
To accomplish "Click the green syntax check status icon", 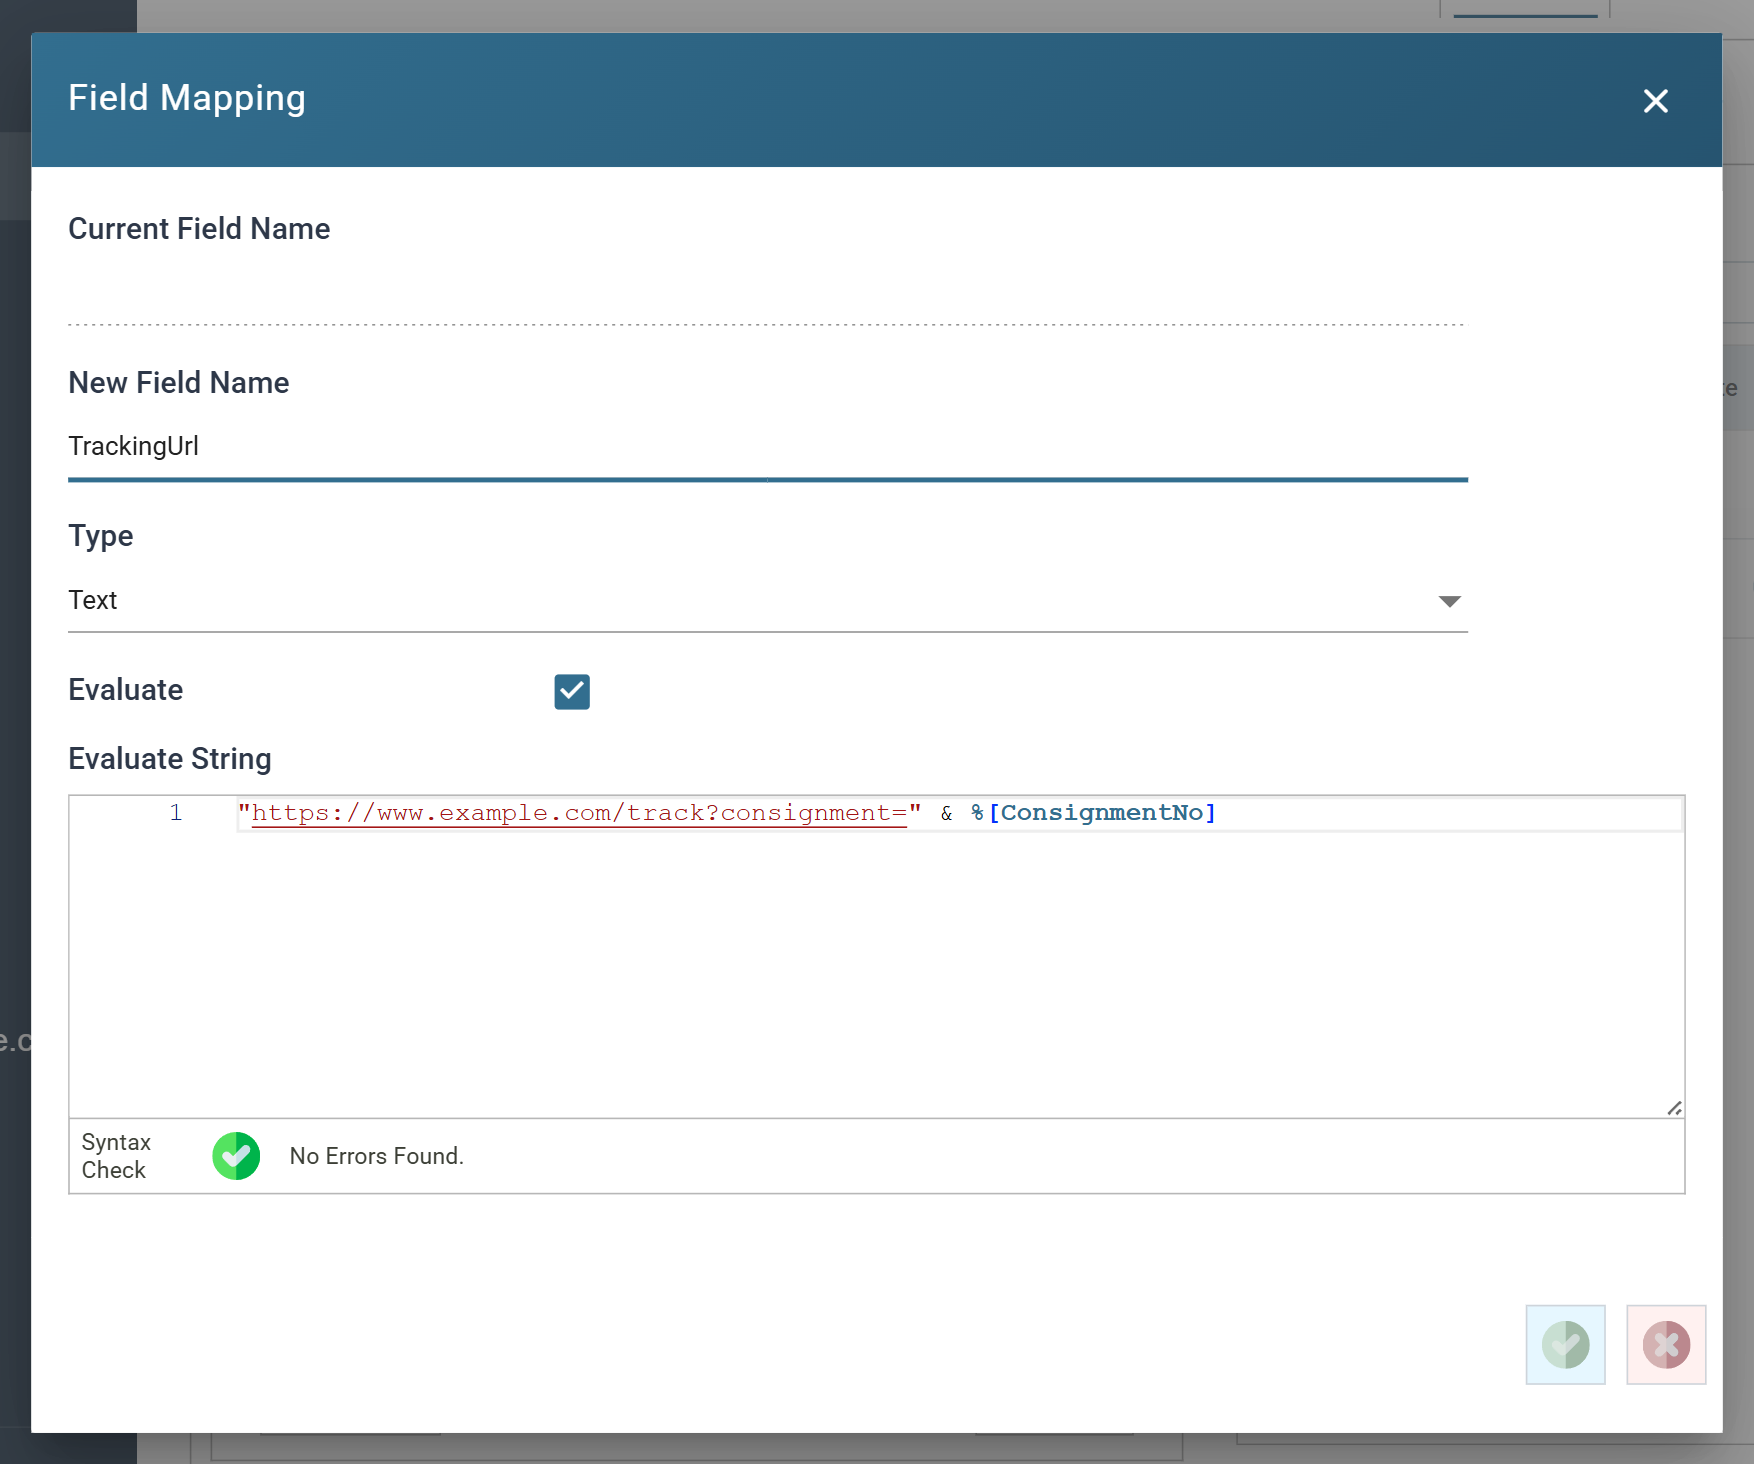I will pyautogui.click(x=236, y=1156).
